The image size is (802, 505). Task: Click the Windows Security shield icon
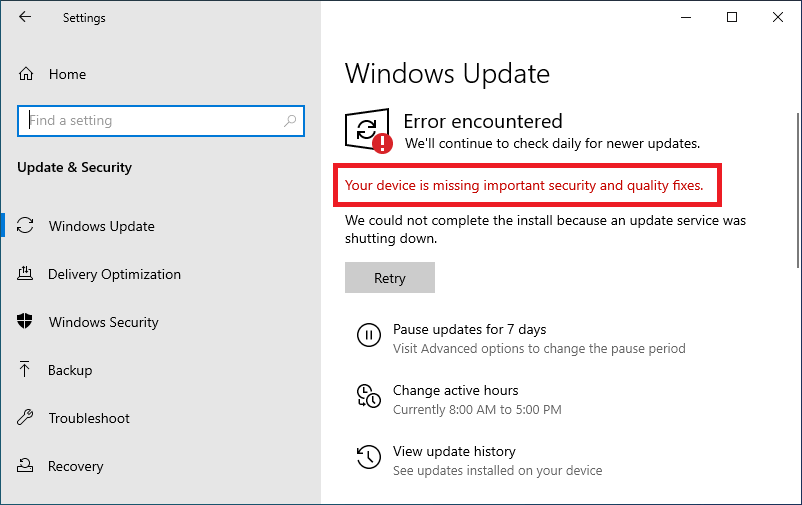pyautogui.click(x=26, y=322)
